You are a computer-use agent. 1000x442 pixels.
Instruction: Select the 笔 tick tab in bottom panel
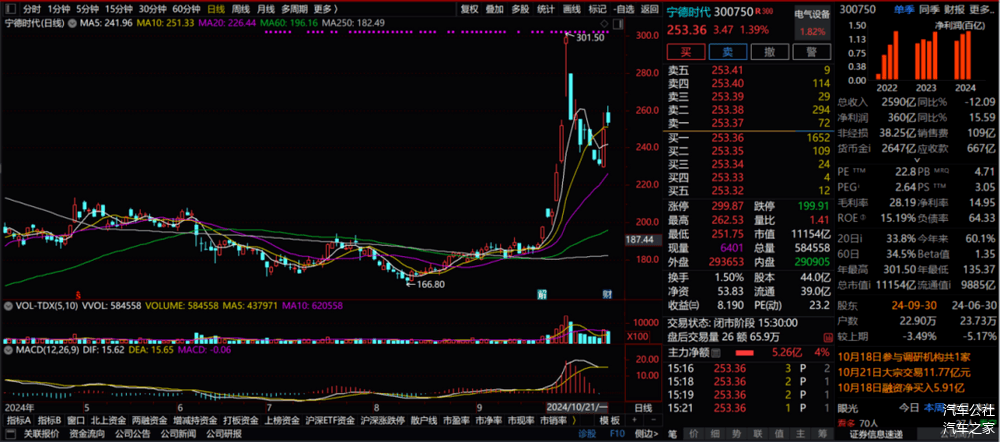pos(672,434)
